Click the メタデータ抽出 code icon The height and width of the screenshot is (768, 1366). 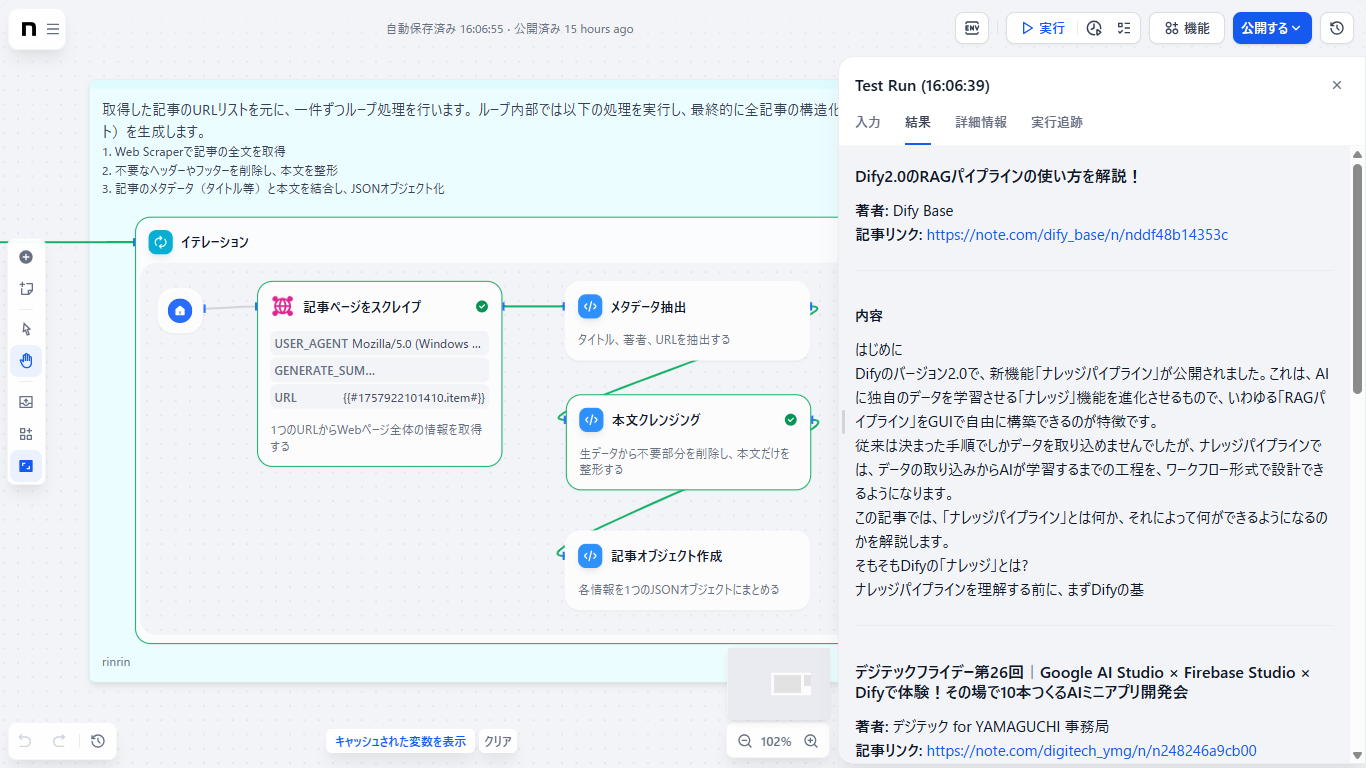[x=590, y=307]
